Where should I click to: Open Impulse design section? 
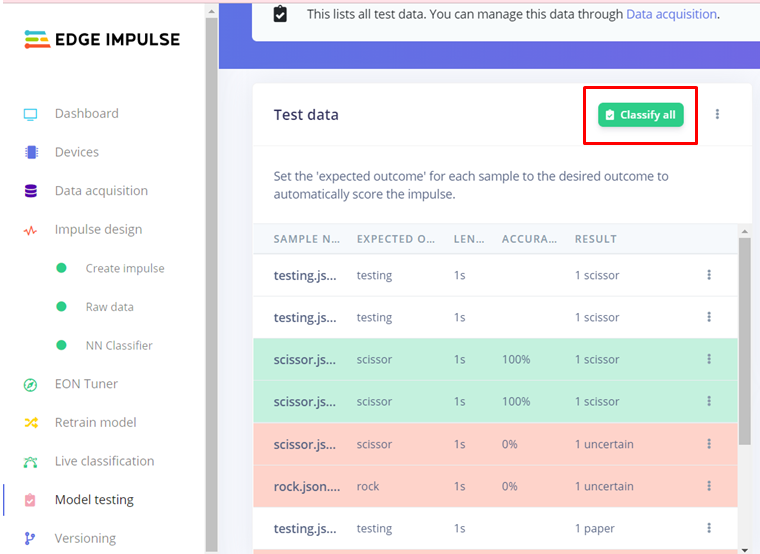[x=98, y=230]
